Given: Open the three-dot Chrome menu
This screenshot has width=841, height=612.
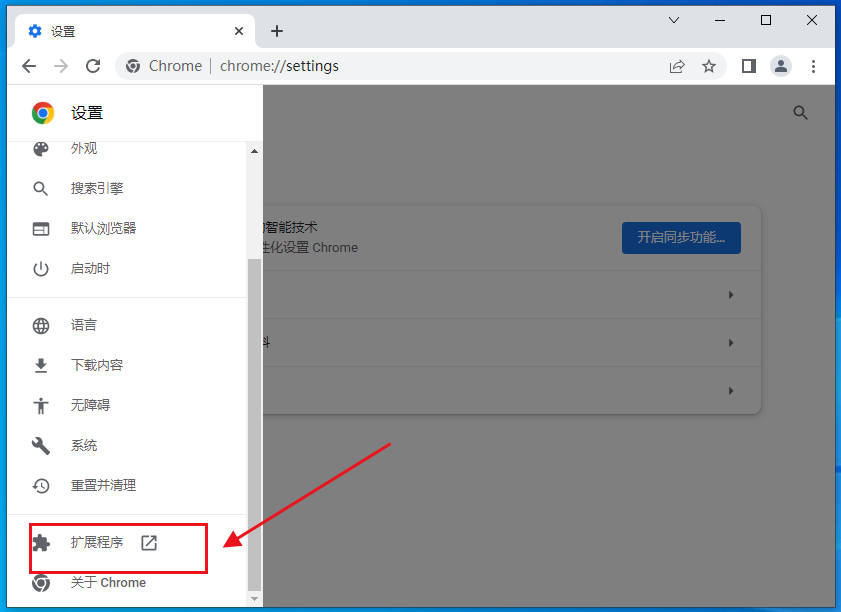Looking at the screenshot, I should tap(813, 66).
